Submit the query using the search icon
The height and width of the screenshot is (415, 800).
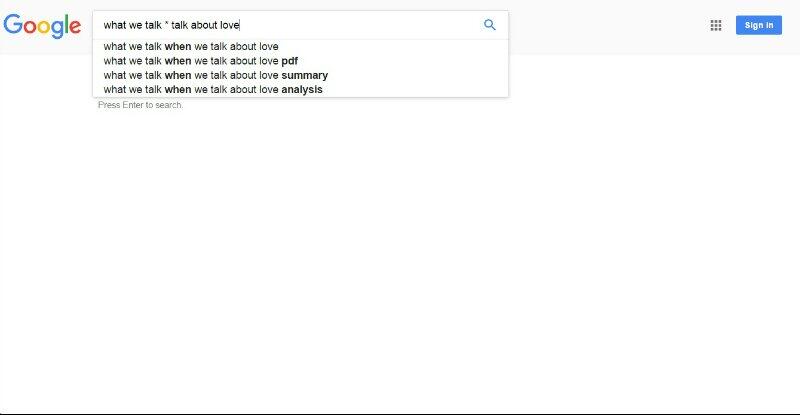pos(489,25)
